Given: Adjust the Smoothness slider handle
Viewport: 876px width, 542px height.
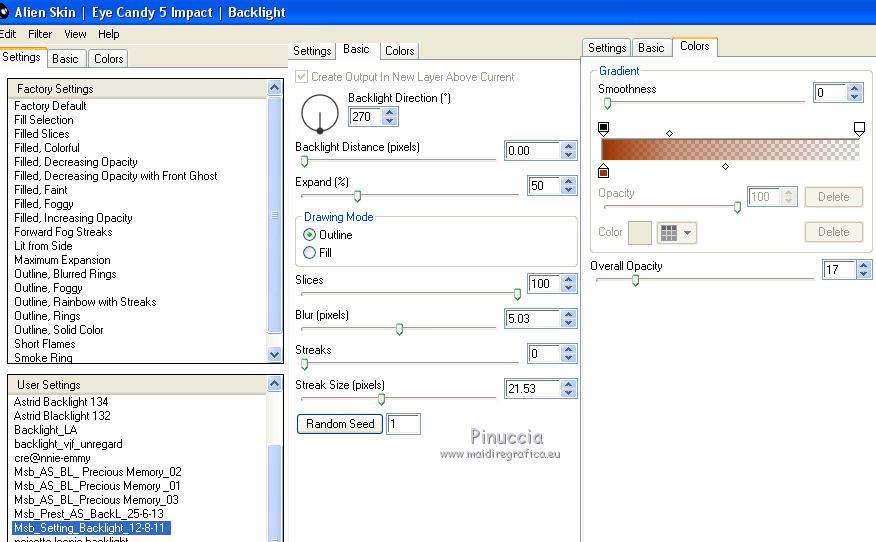Looking at the screenshot, I should 607,103.
